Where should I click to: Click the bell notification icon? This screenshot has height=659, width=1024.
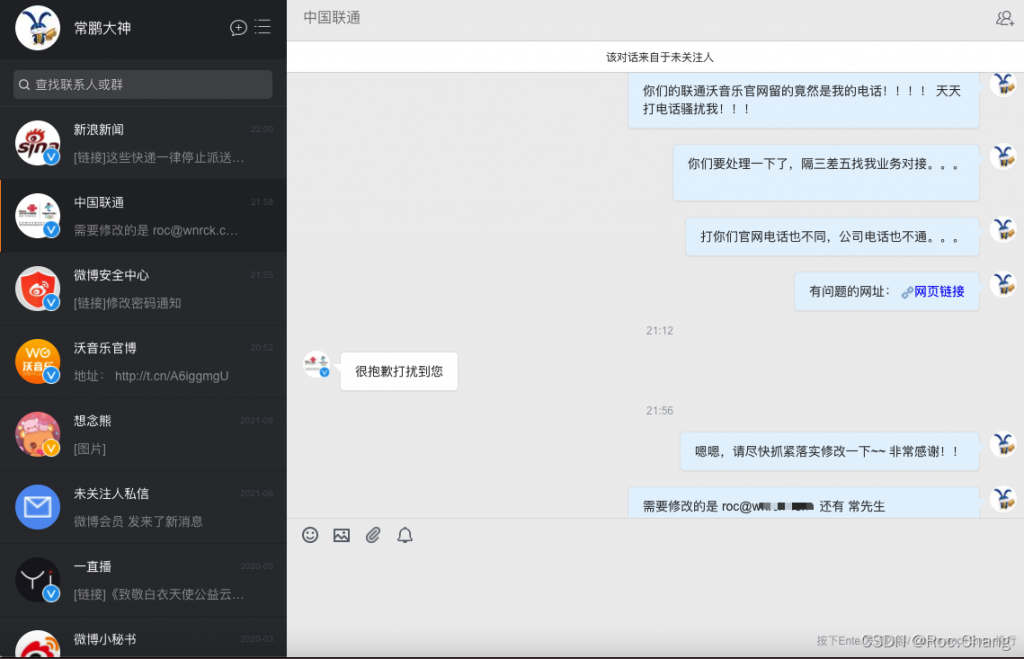pyautogui.click(x=405, y=536)
